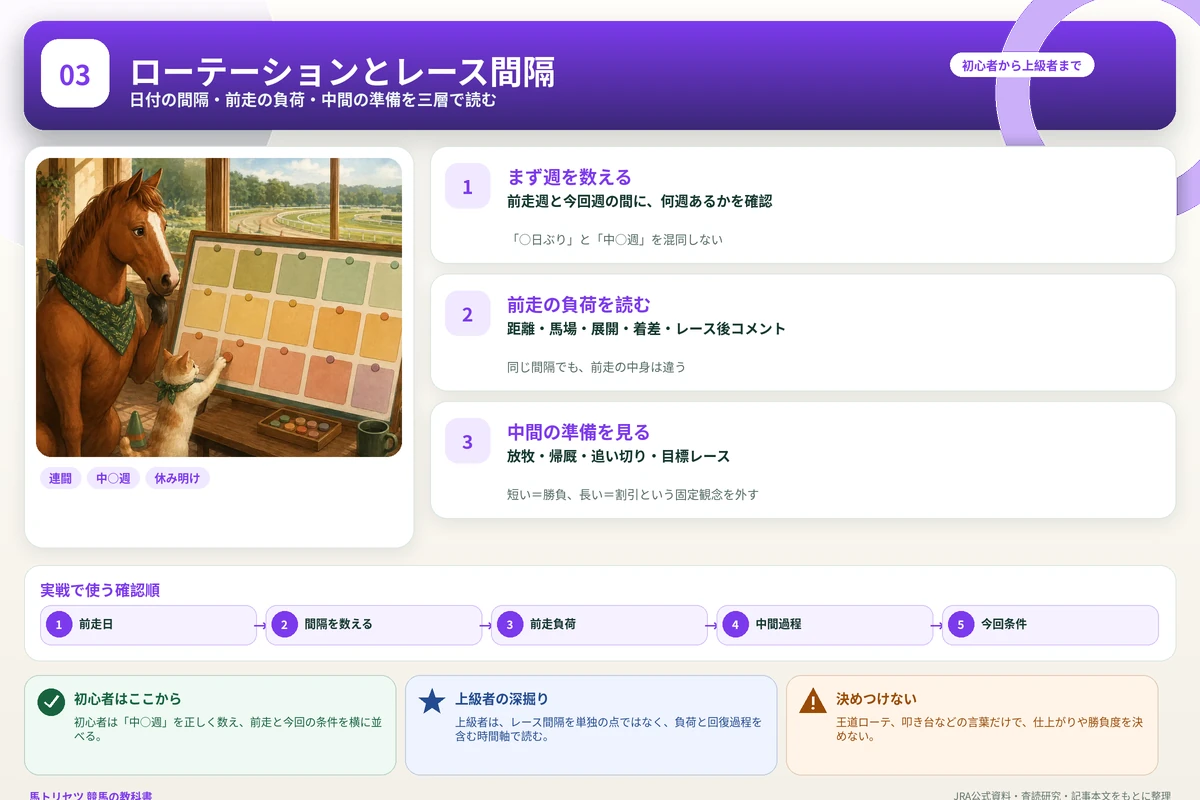1200x800 pixels.
Task: Open the horse and cat calendar illustration
Action: (x=219, y=307)
